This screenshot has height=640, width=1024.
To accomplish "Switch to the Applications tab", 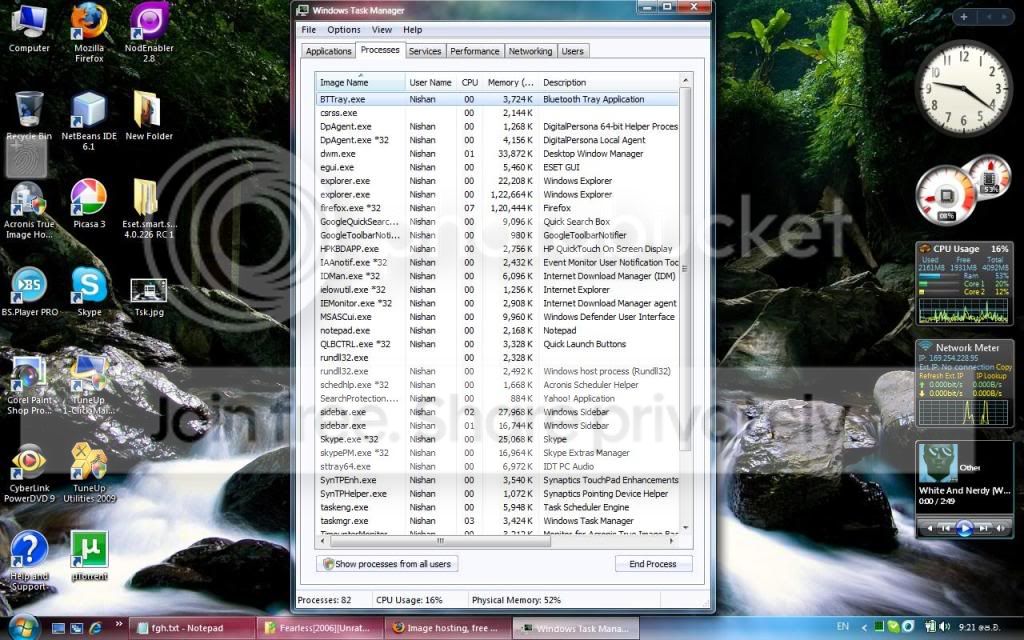I will point(328,51).
